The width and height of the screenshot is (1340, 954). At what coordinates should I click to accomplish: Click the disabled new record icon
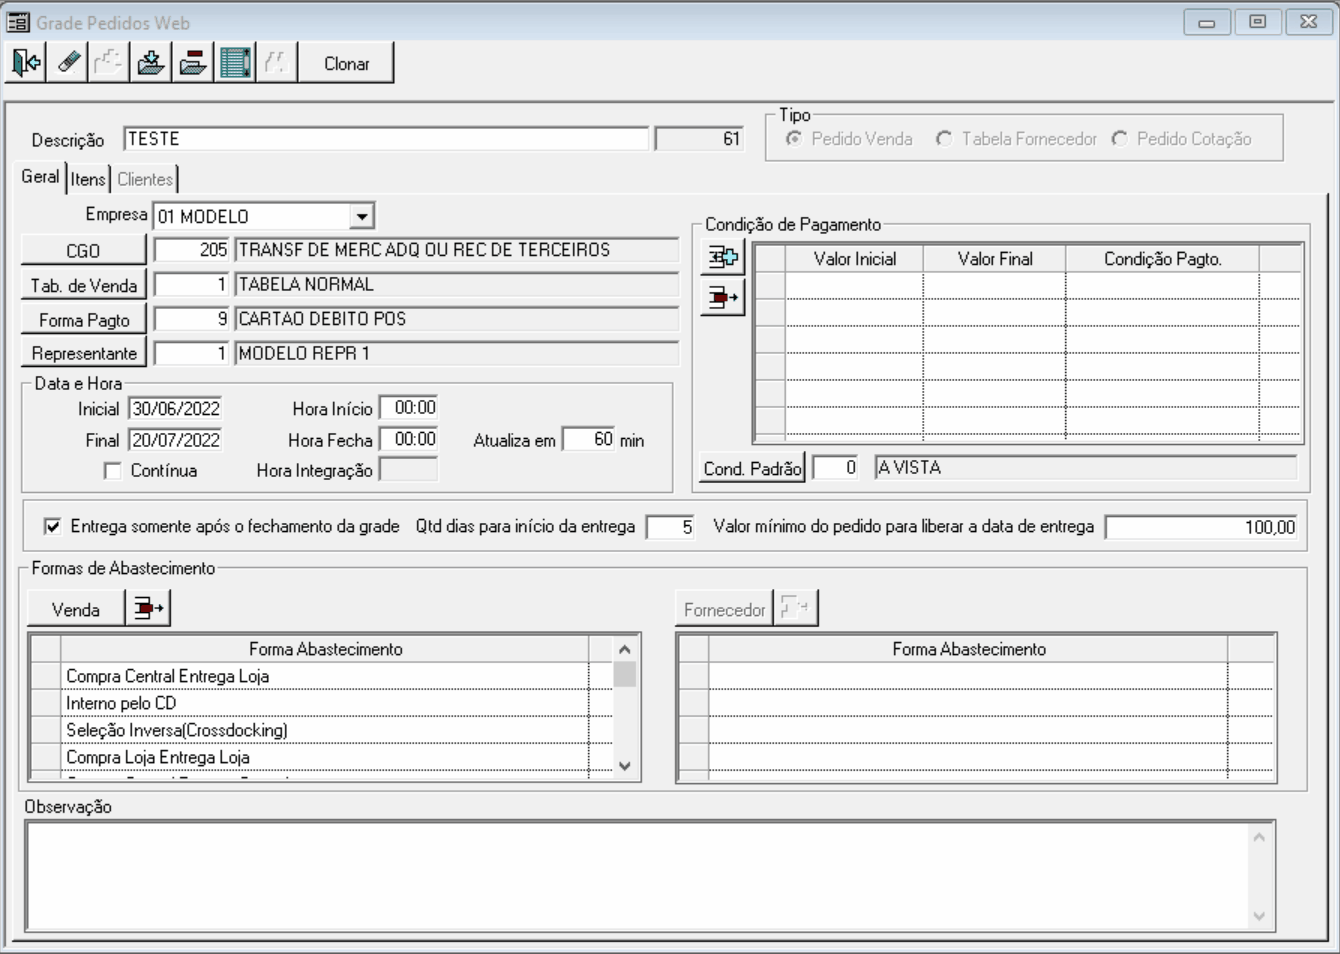click(x=109, y=63)
